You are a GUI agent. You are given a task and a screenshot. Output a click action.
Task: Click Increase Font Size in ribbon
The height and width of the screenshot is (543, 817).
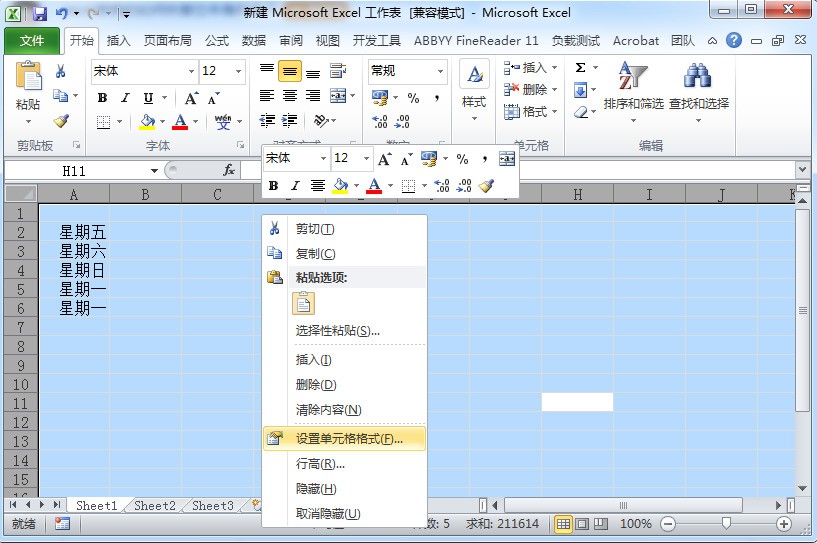tap(191, 98)
